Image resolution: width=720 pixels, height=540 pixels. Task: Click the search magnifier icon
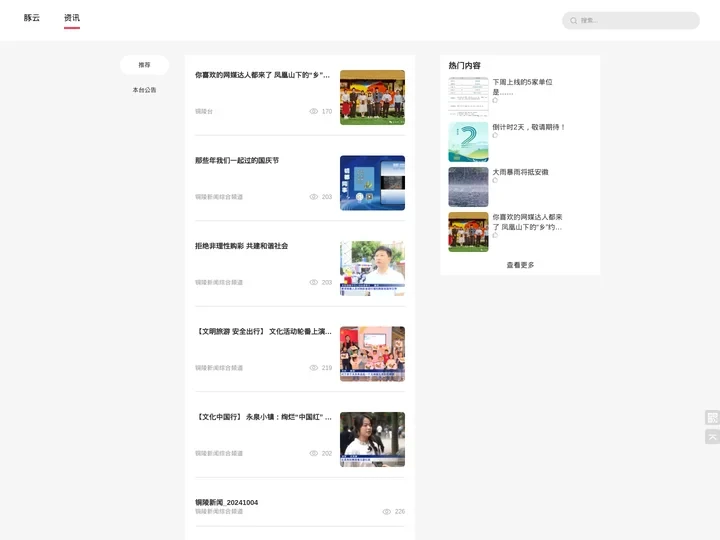(574, 21)
